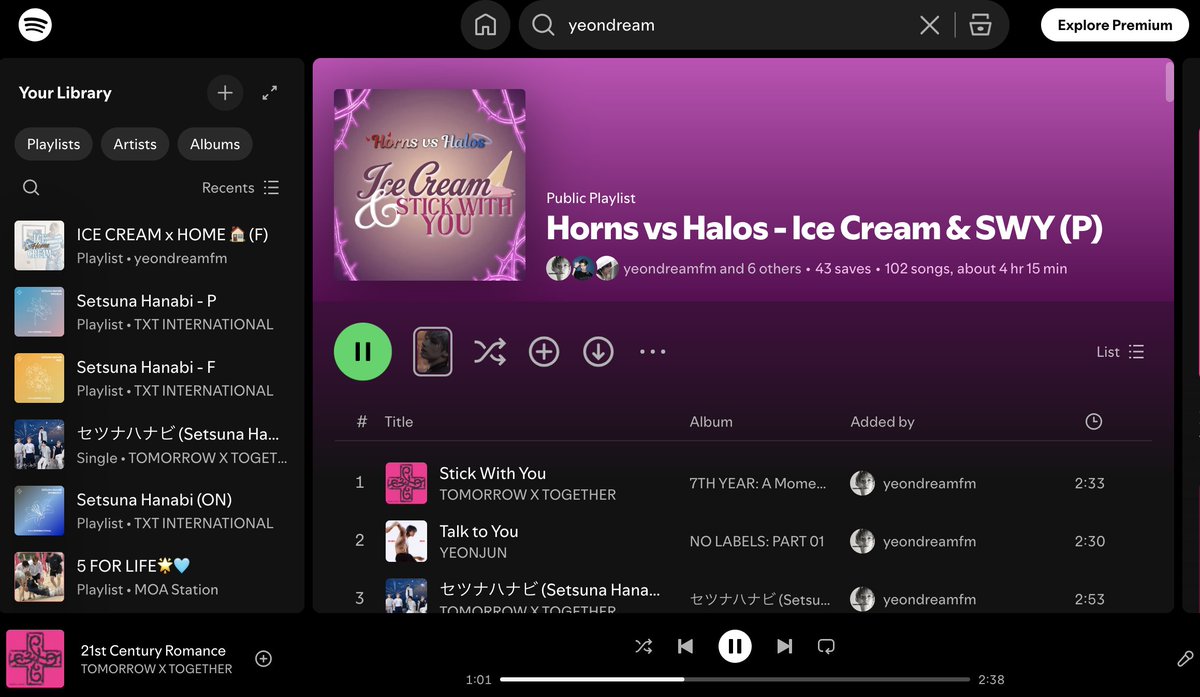Viewport: 1200px width, 697px height.
Task: Open 5 FOR LIFE playlist
Action: click(x=152, y=577)
